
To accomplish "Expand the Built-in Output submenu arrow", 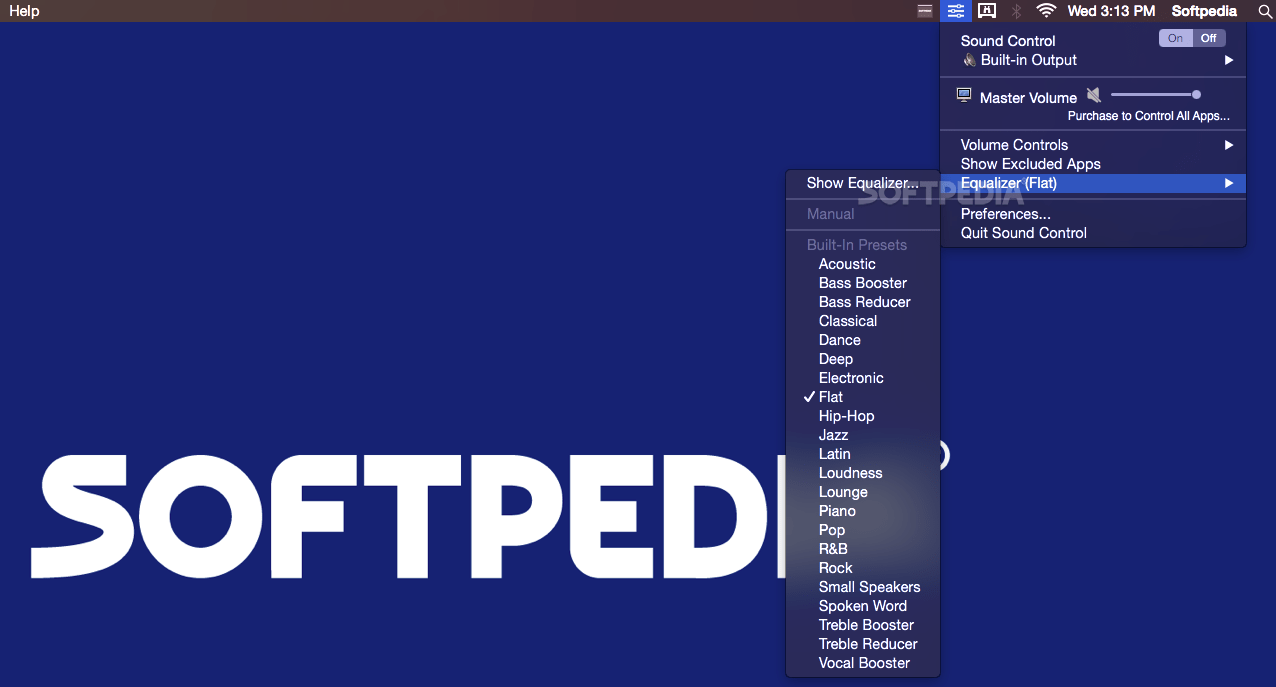I will pyautogui.click(x=1229, y=60).
